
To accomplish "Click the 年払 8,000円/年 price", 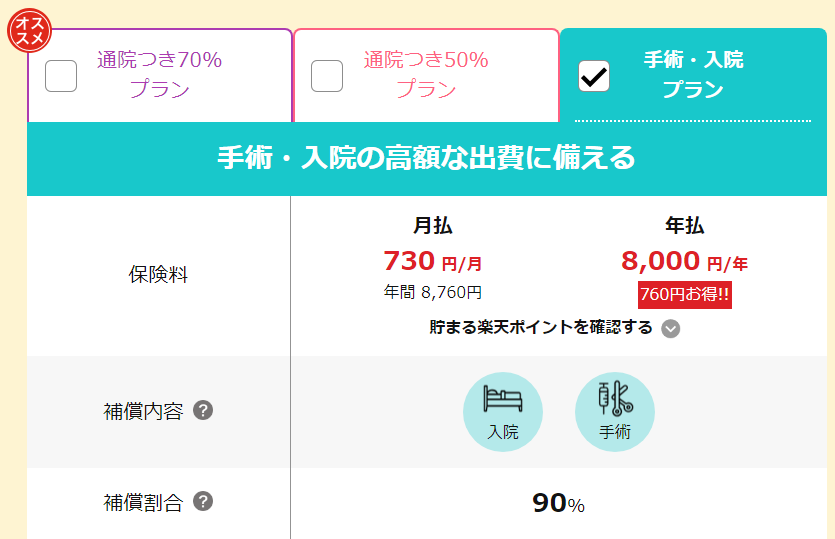I will tap(684, 262).
